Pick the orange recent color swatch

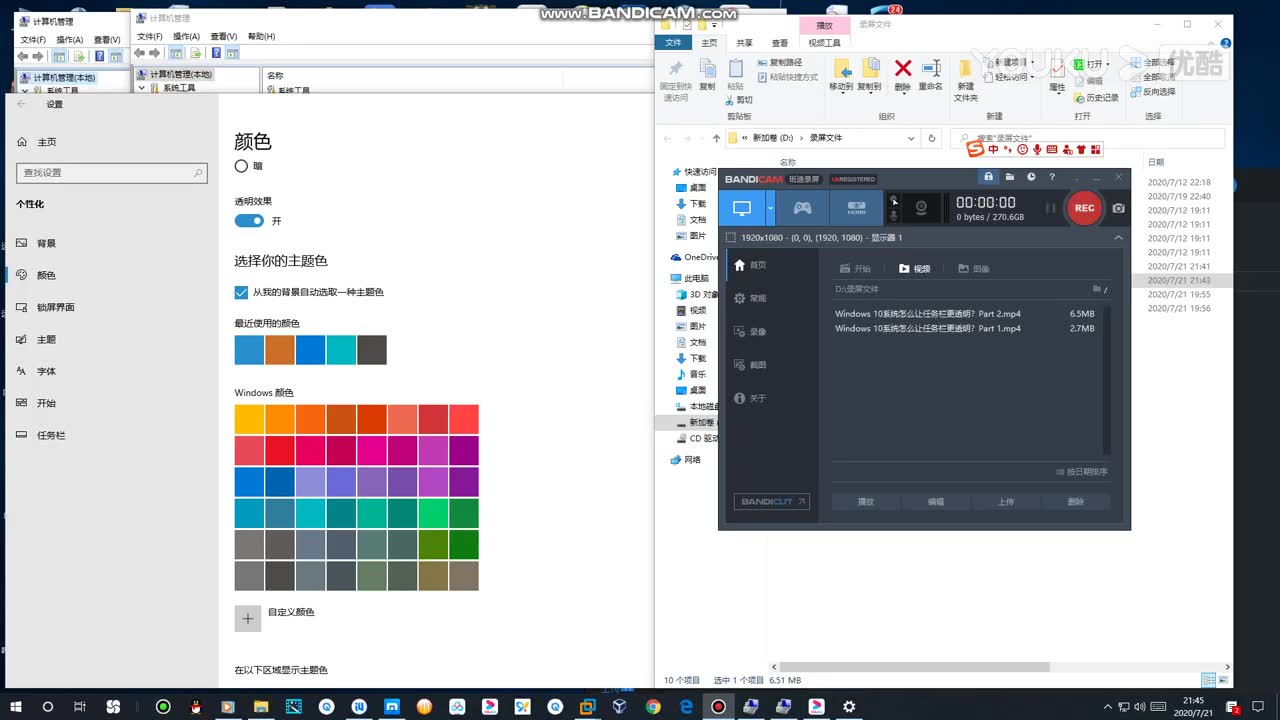coord(280,350)
